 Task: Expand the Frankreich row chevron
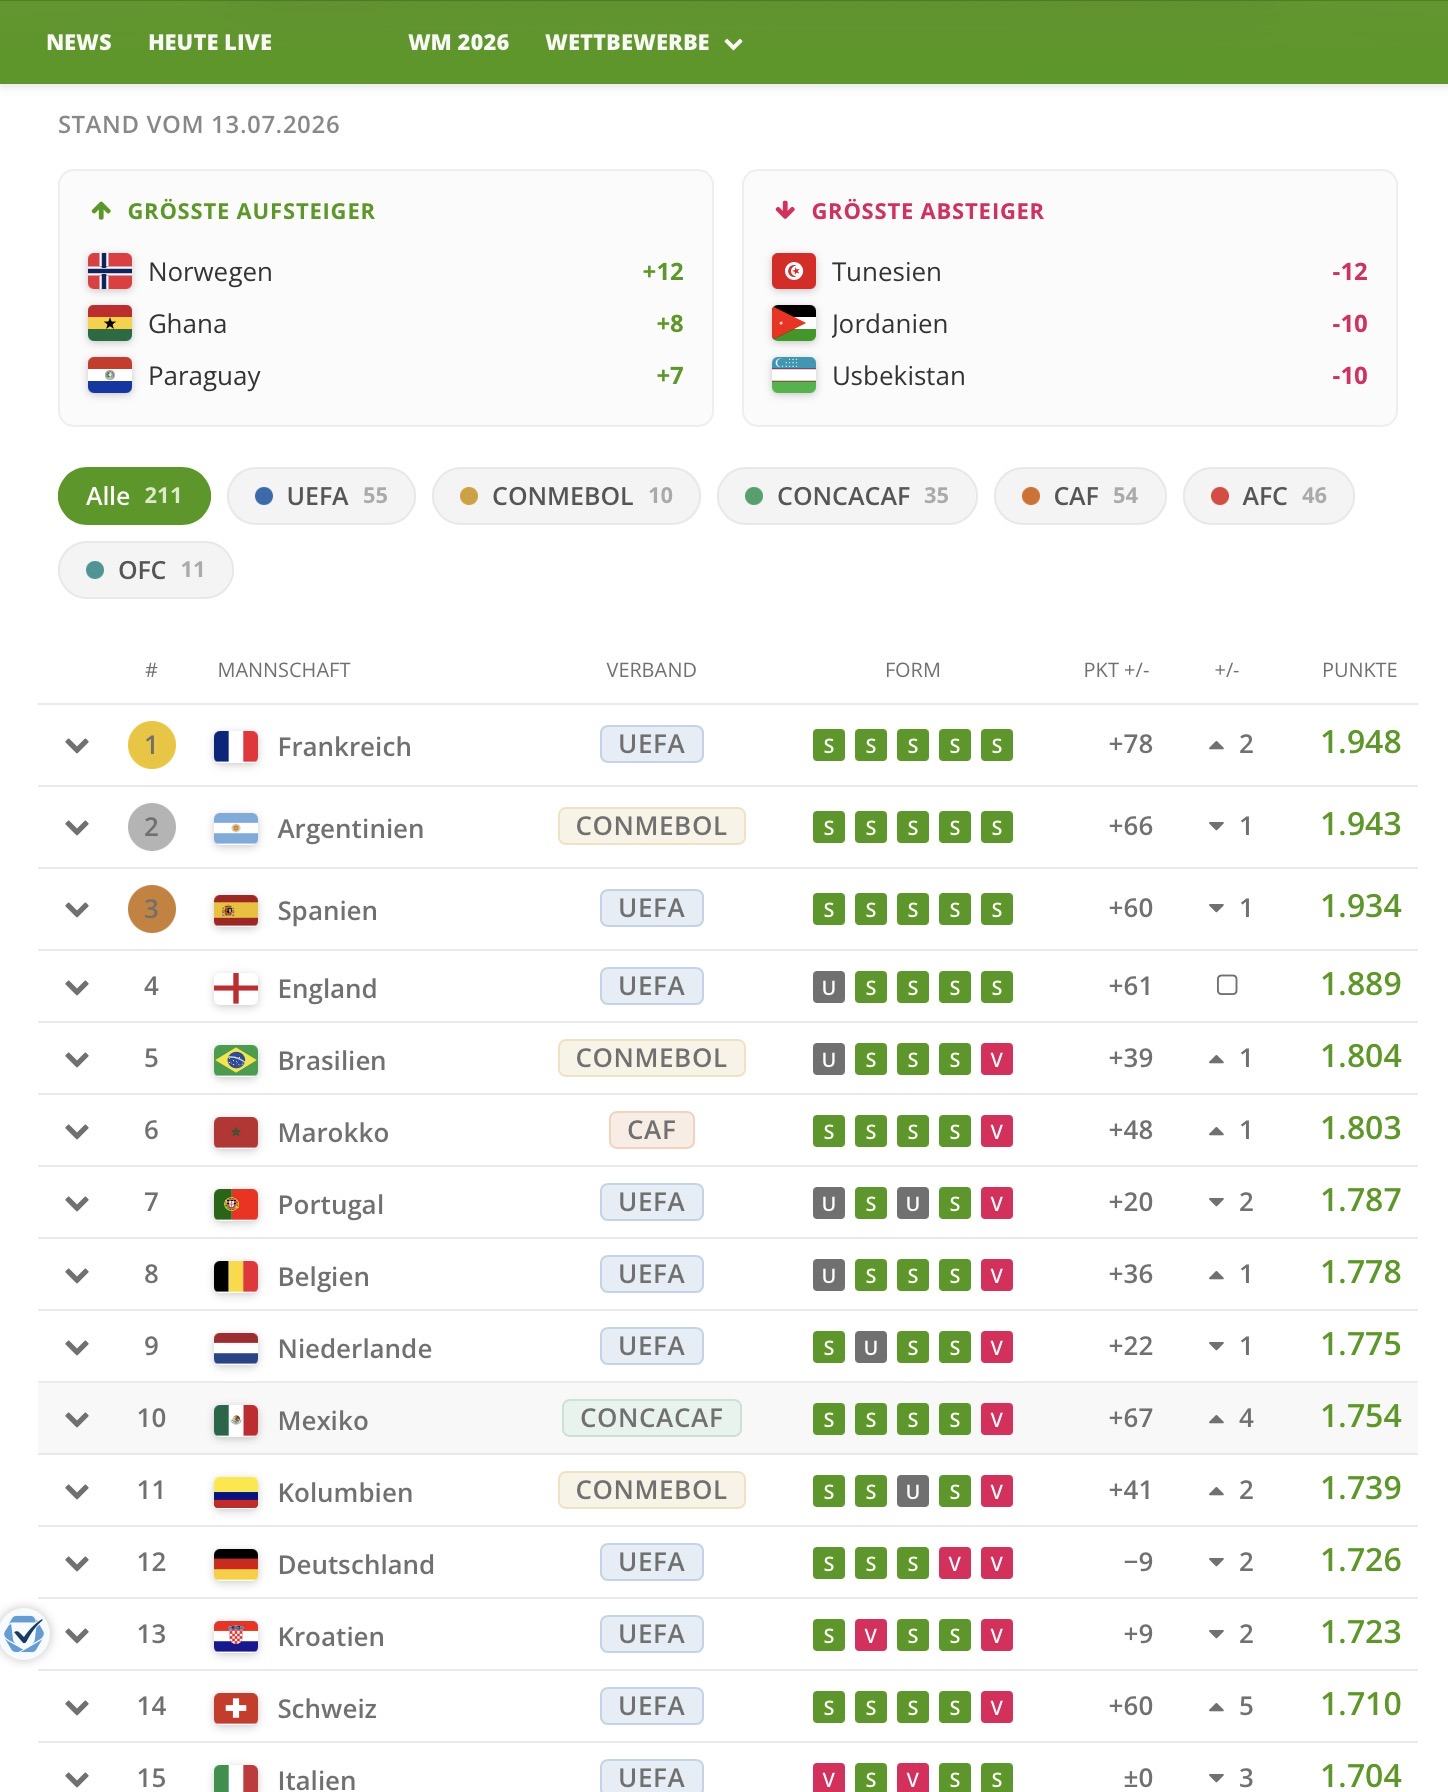tap(77, 746)
